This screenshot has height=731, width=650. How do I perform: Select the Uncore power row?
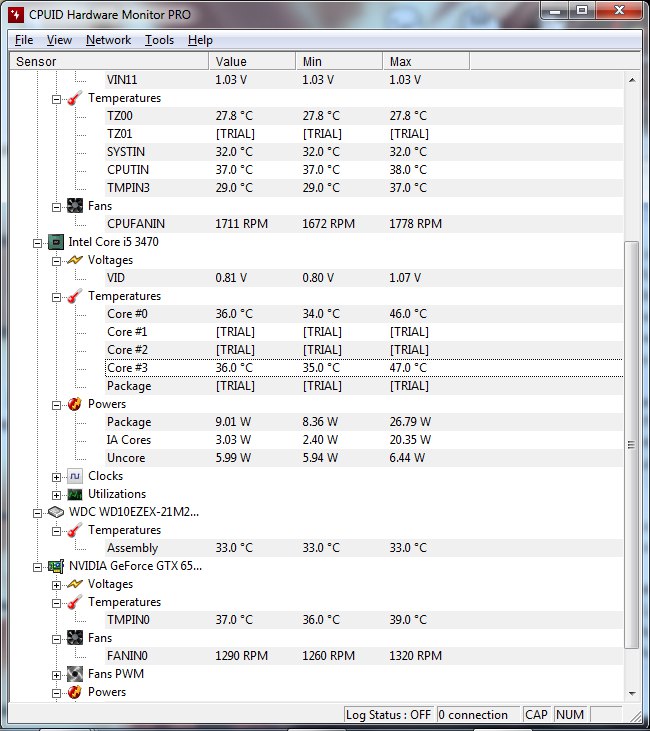364,458
